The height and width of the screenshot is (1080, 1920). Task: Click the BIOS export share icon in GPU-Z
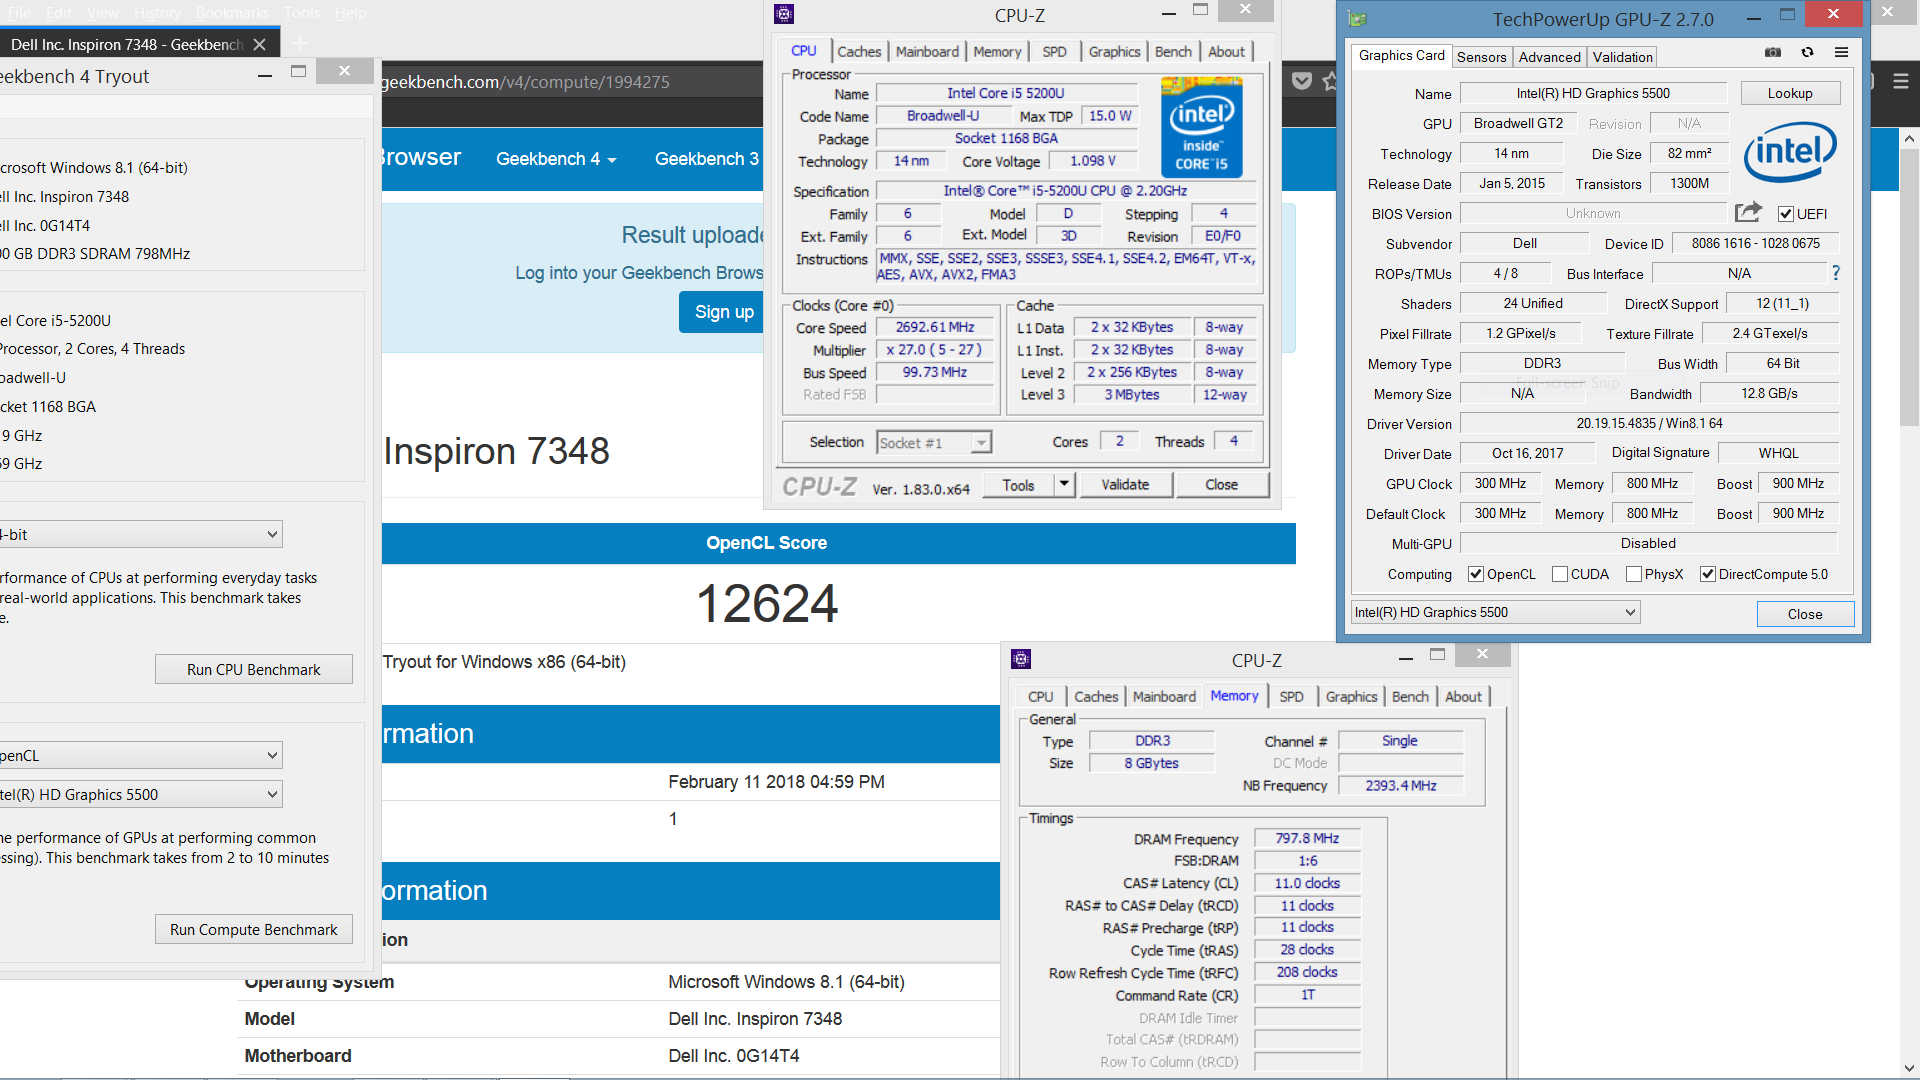1747,212
